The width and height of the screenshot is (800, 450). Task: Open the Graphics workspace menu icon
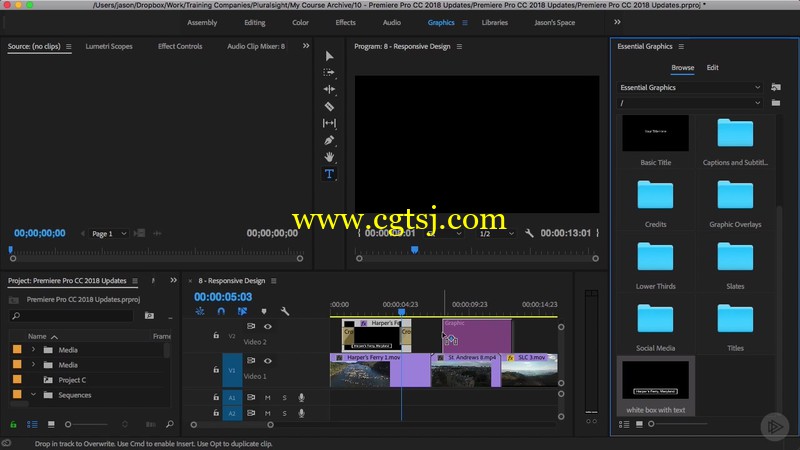[465, 22]
